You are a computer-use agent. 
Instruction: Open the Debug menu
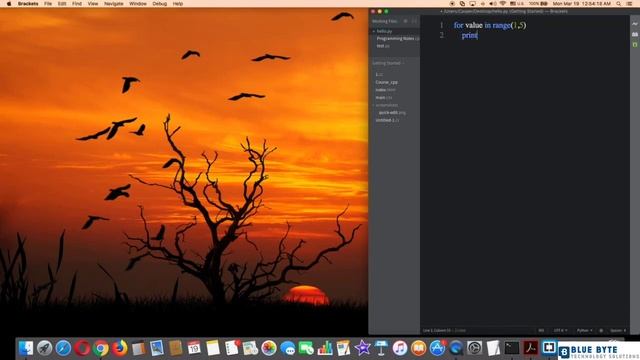pyautogui.click(x=160, y=4)
